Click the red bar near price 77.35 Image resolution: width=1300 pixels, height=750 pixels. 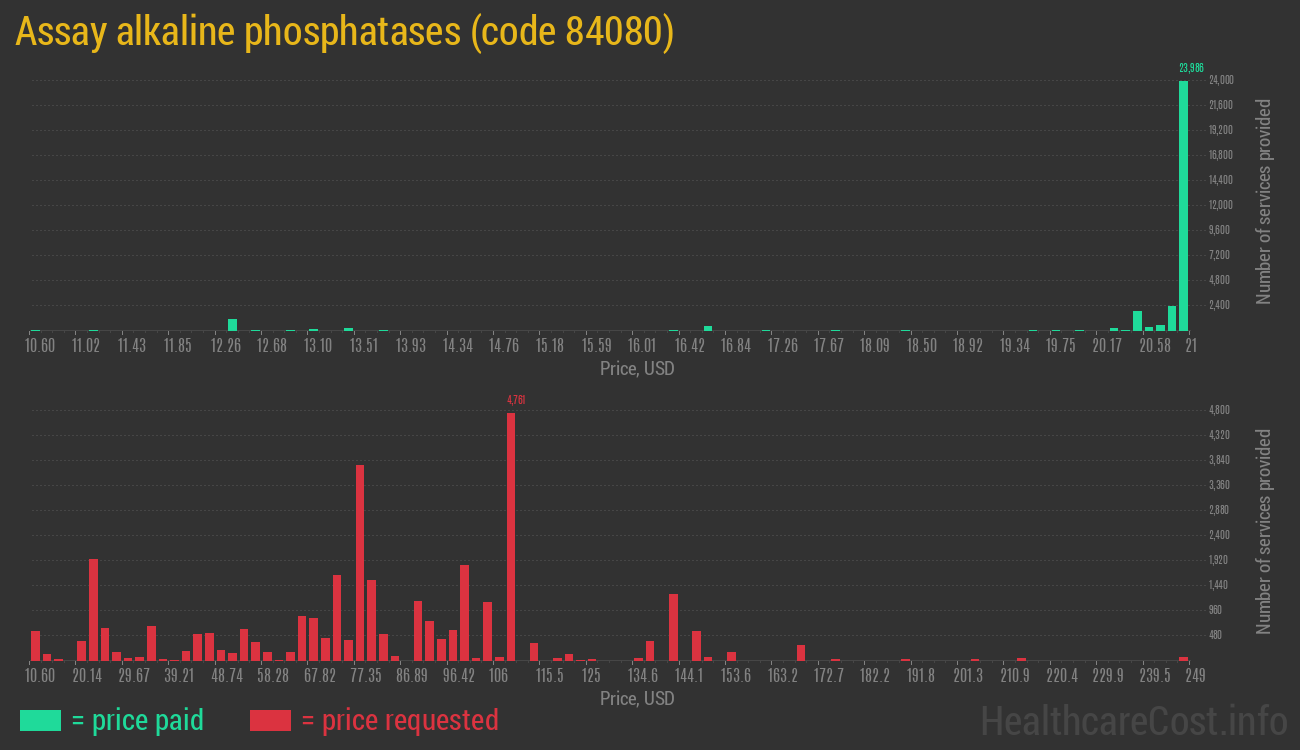pyautogui.click(x=359, y=560)
